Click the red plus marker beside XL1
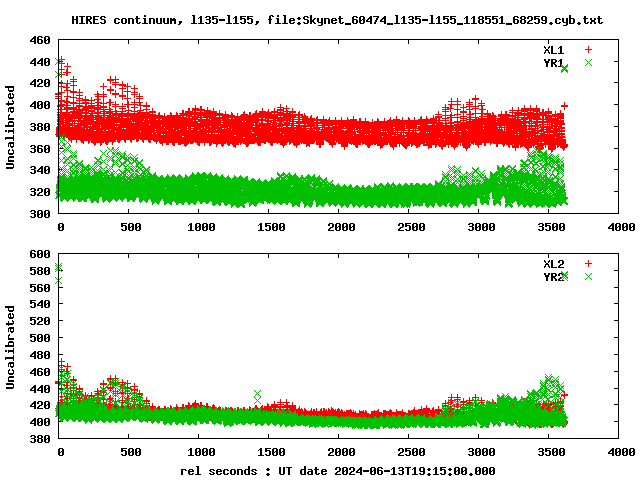Screen dimensions: 640x480 (588, 50)
